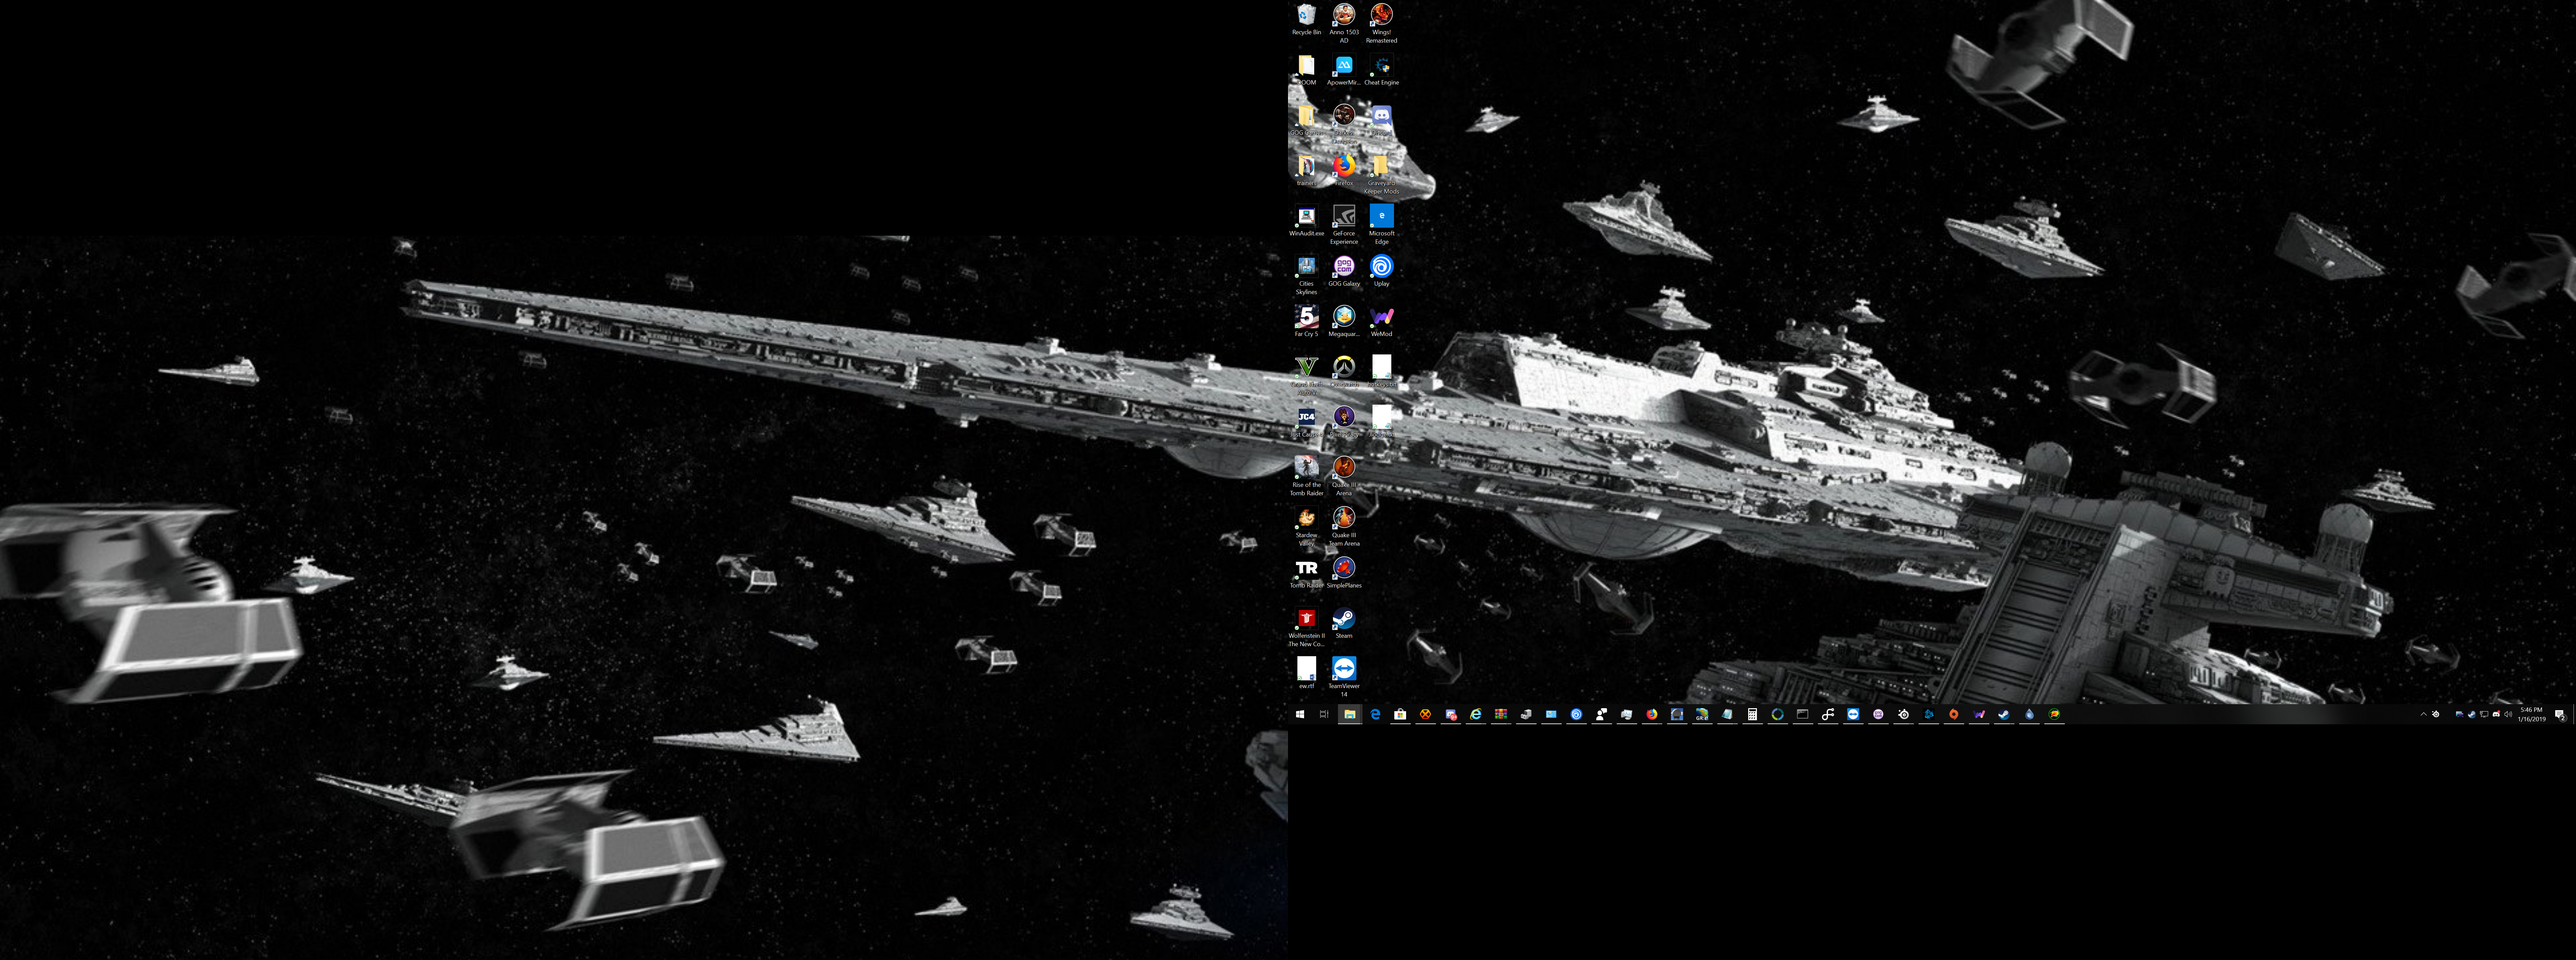Viewport: 2576px width, 960px height.
Task: Click the TeamViewer icon on the taskbar
Action: point(1853,714)
